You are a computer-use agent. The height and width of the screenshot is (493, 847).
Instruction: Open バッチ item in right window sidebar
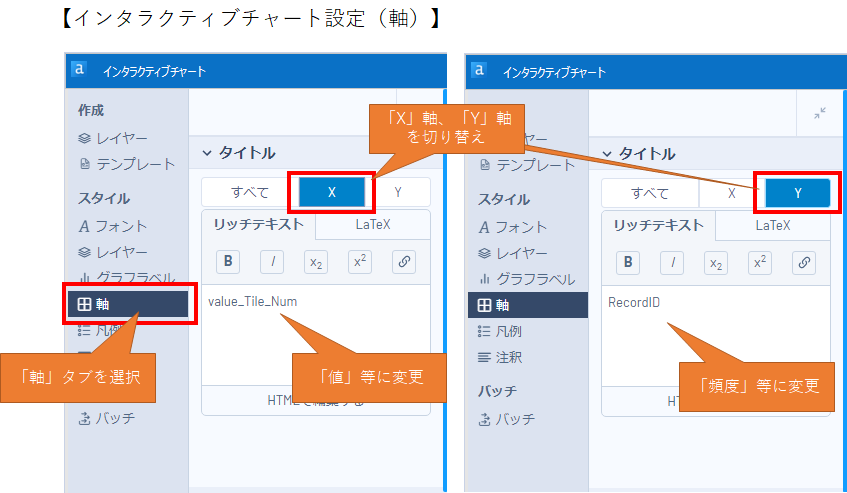click(x=507, y=419)
